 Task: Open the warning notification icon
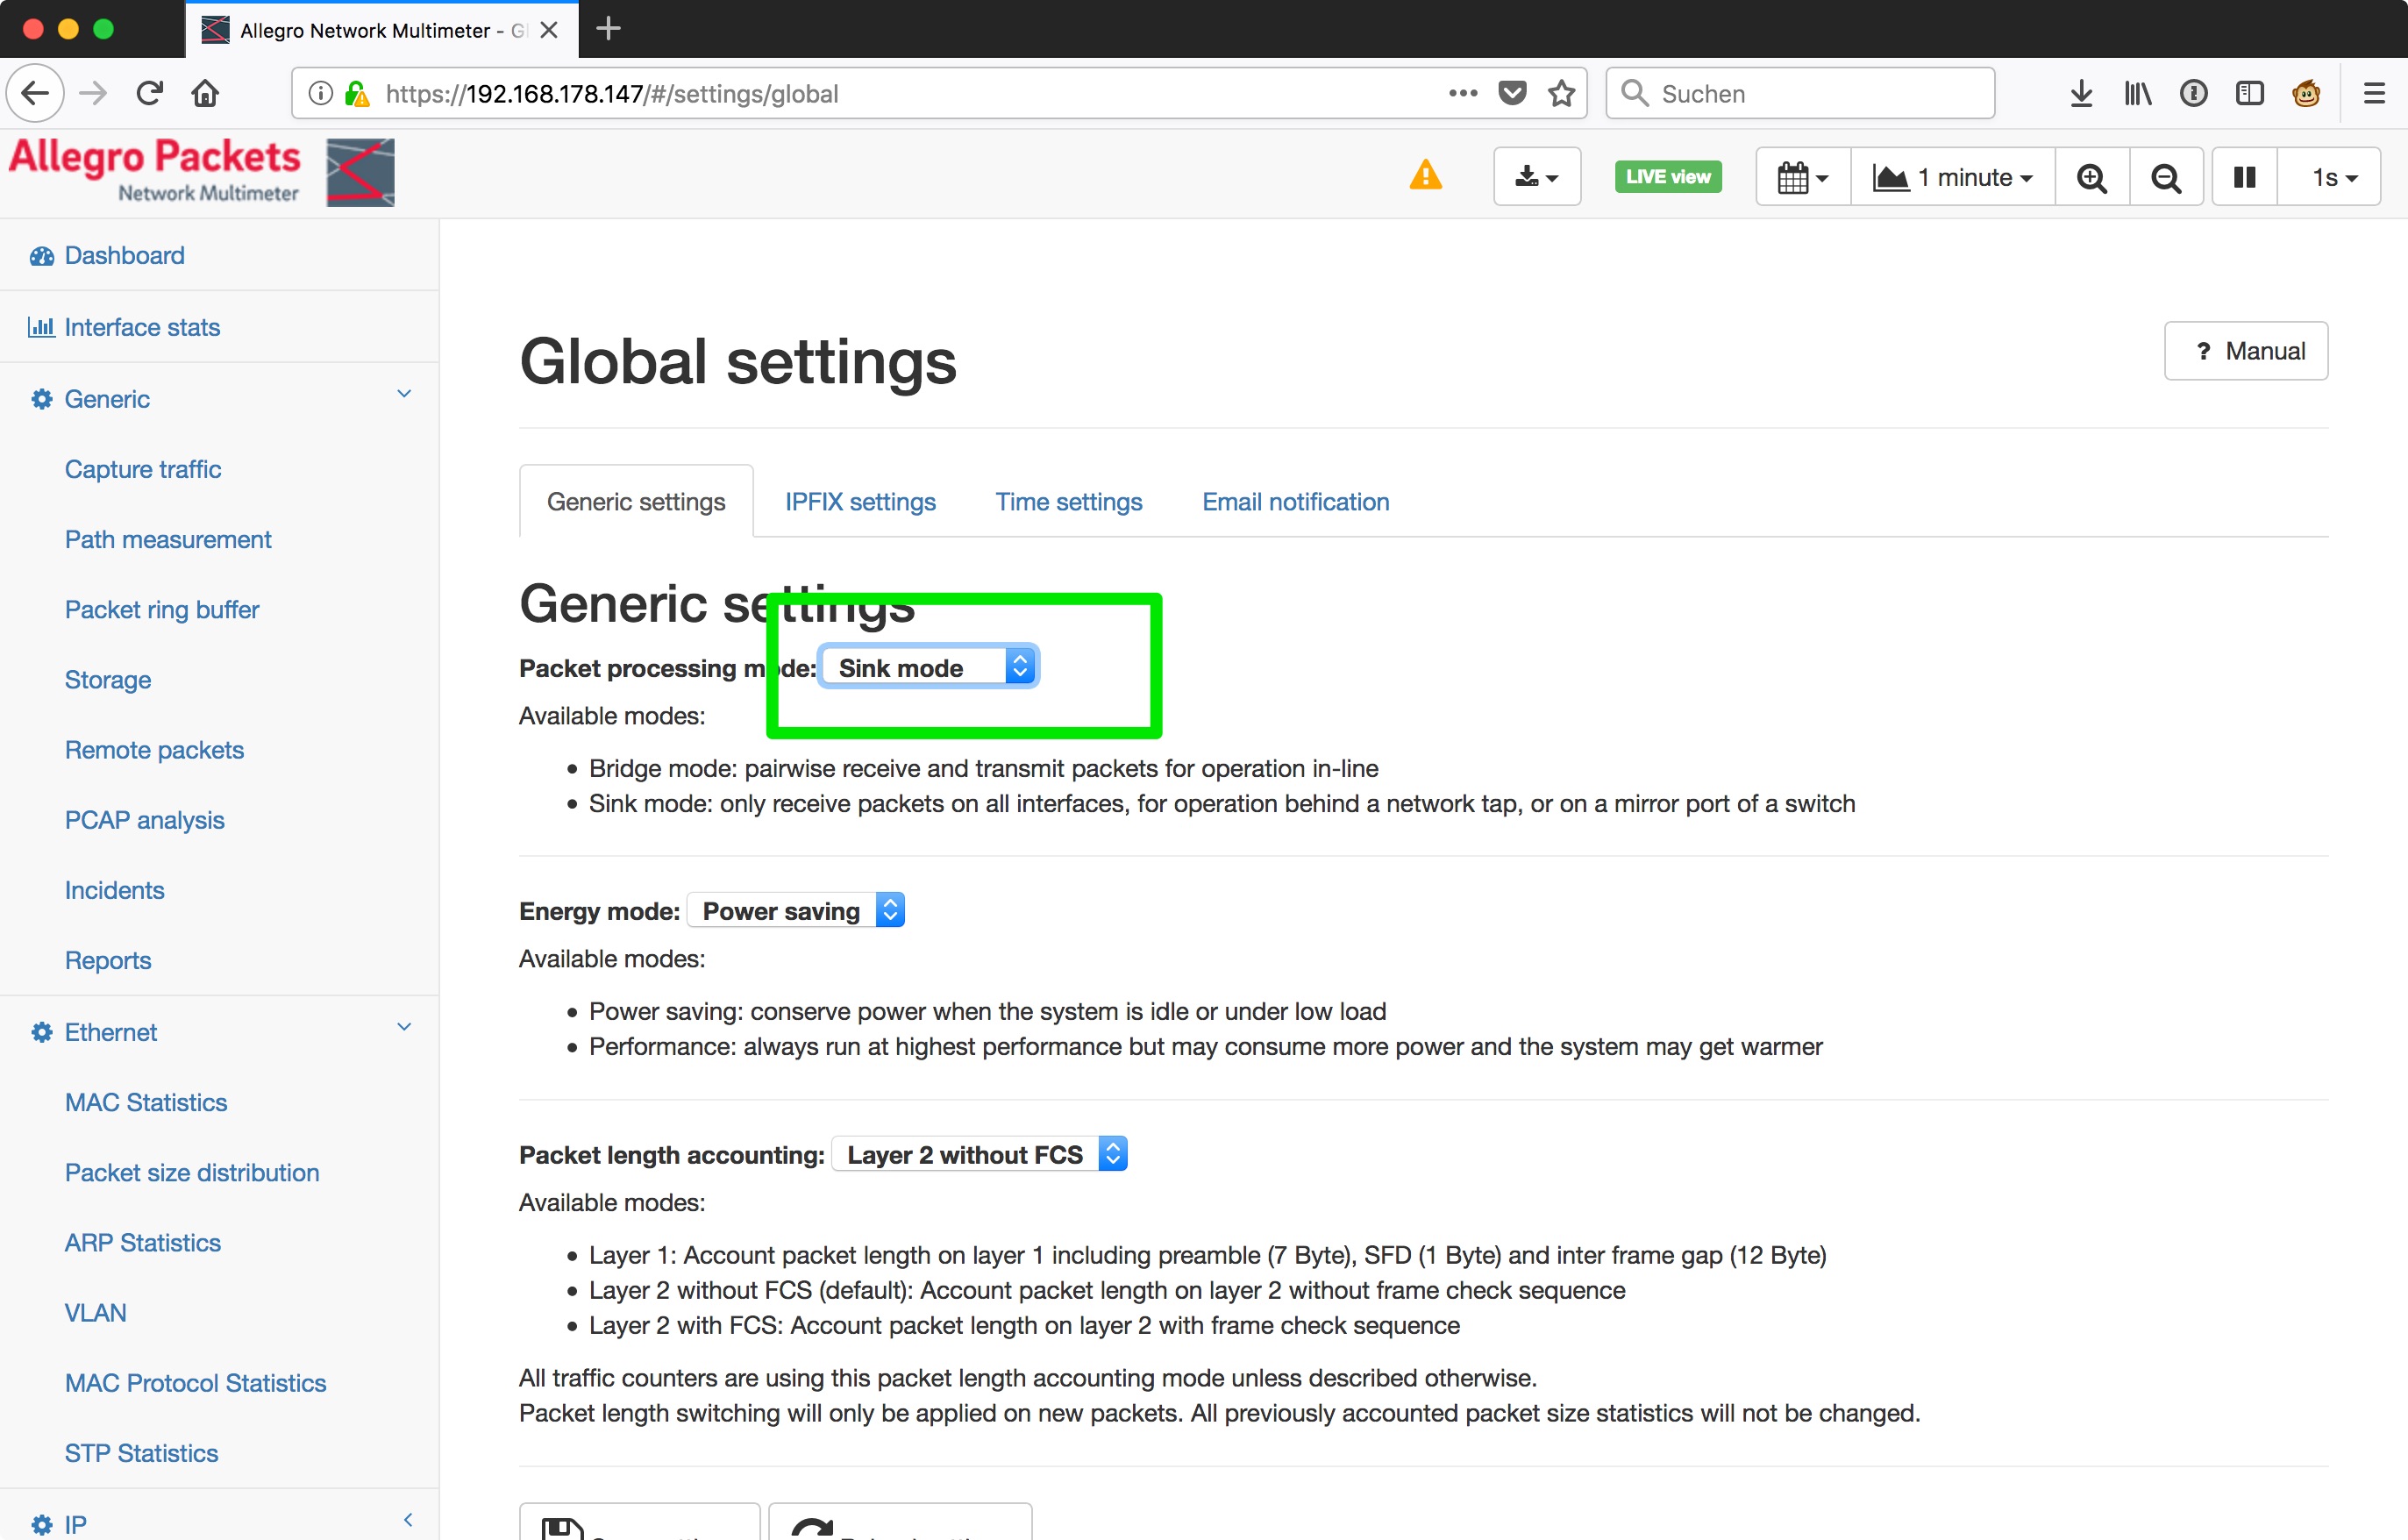pos(1424,176)
